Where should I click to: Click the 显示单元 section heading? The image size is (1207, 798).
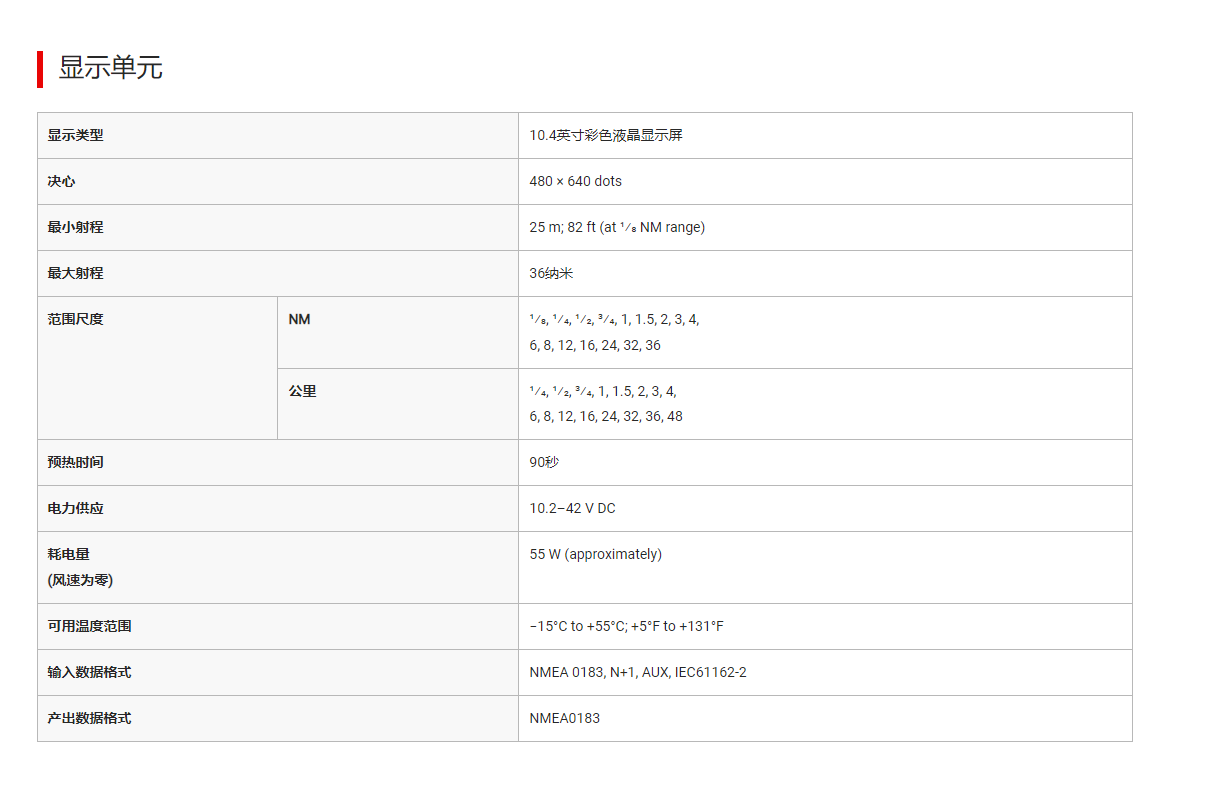(110, 68)
